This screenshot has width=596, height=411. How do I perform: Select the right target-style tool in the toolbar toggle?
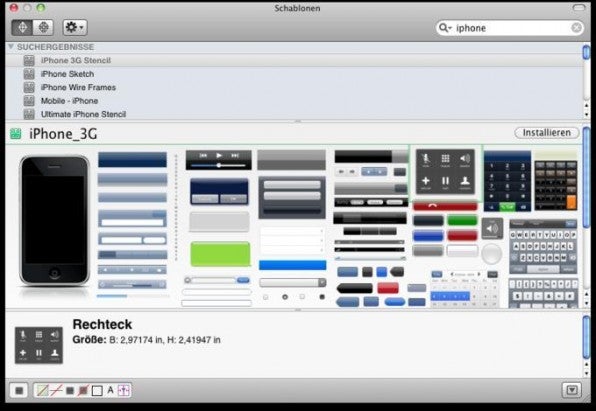43,27
